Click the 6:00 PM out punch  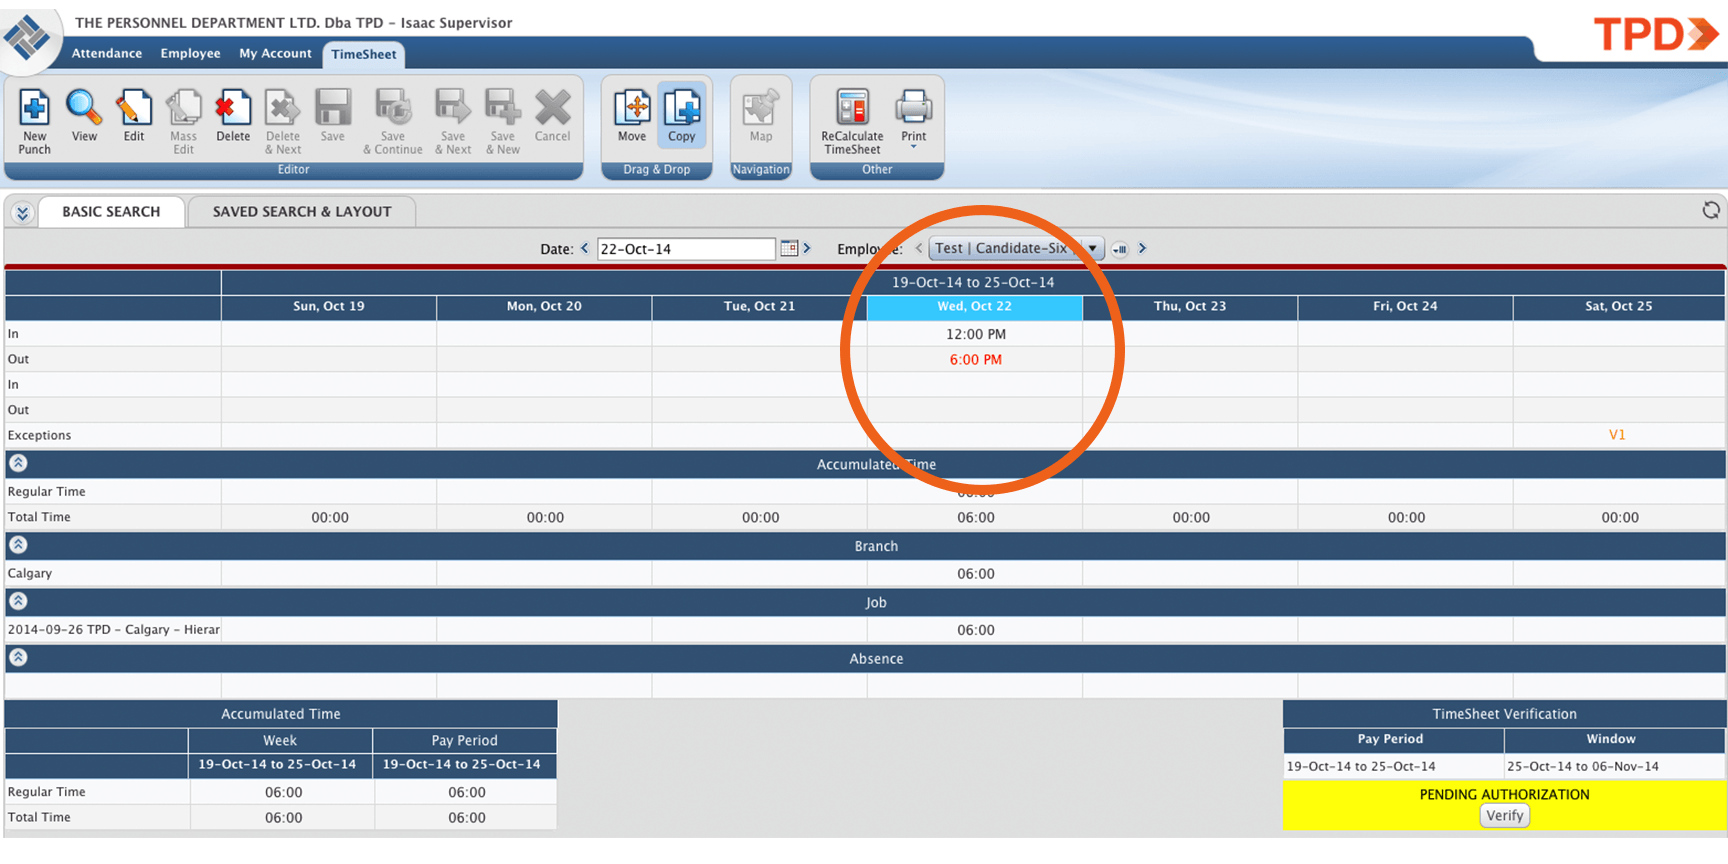coord(975,360)
